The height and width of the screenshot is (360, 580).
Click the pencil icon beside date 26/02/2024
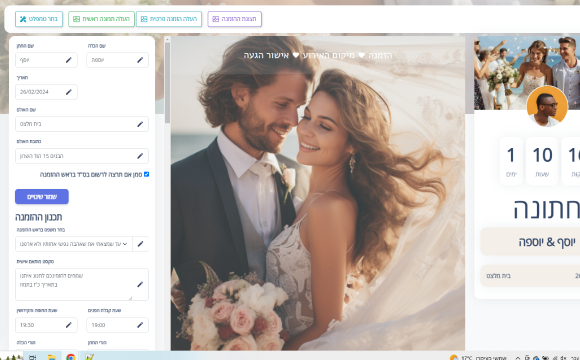tap(69, 92)
